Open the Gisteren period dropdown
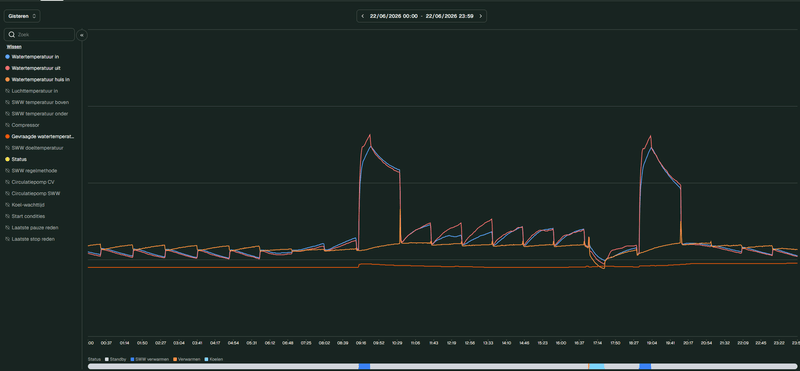The height and width of the screenshot is (371, 800). click(22, 16)
